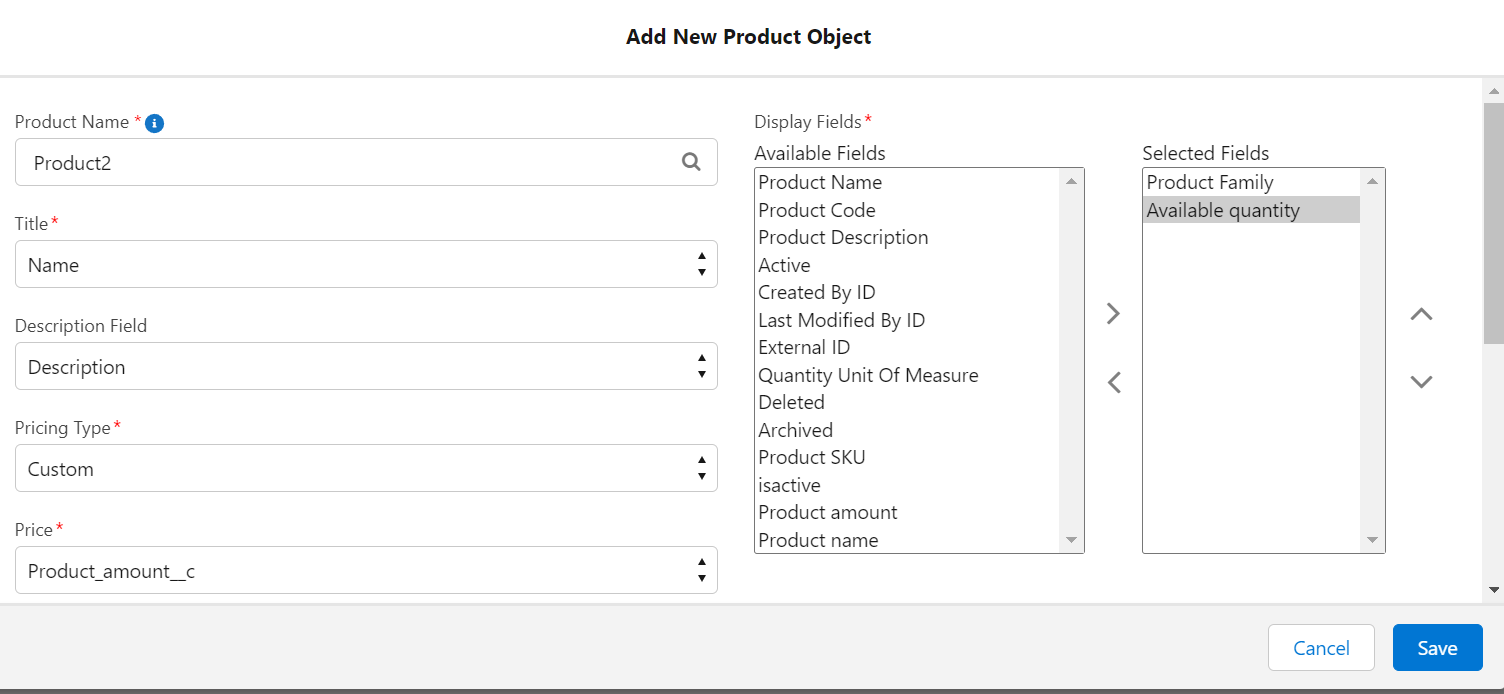This screenshot has width=1504, height=694.
Task: Open the Title dropdown
Action: [366, 265]
